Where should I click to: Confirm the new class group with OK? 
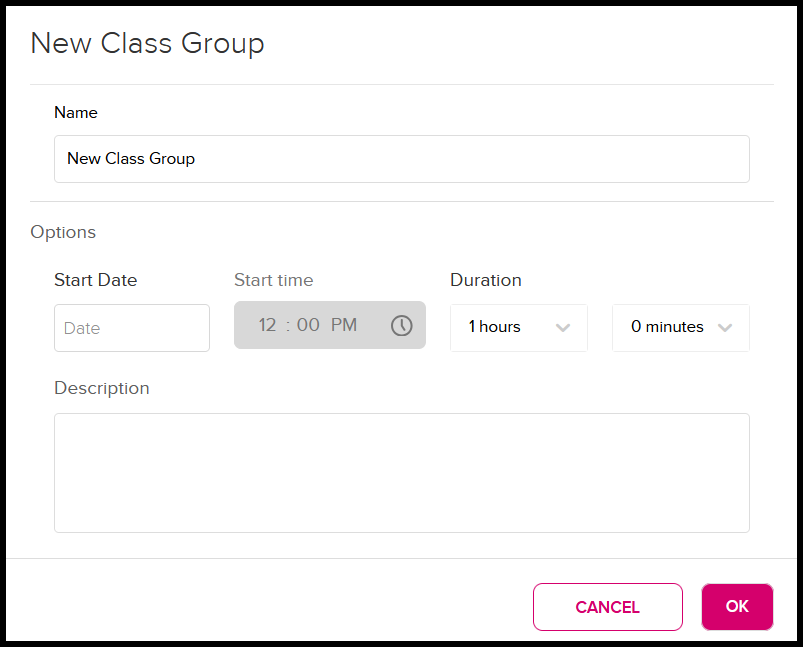[x=737, y=606]
